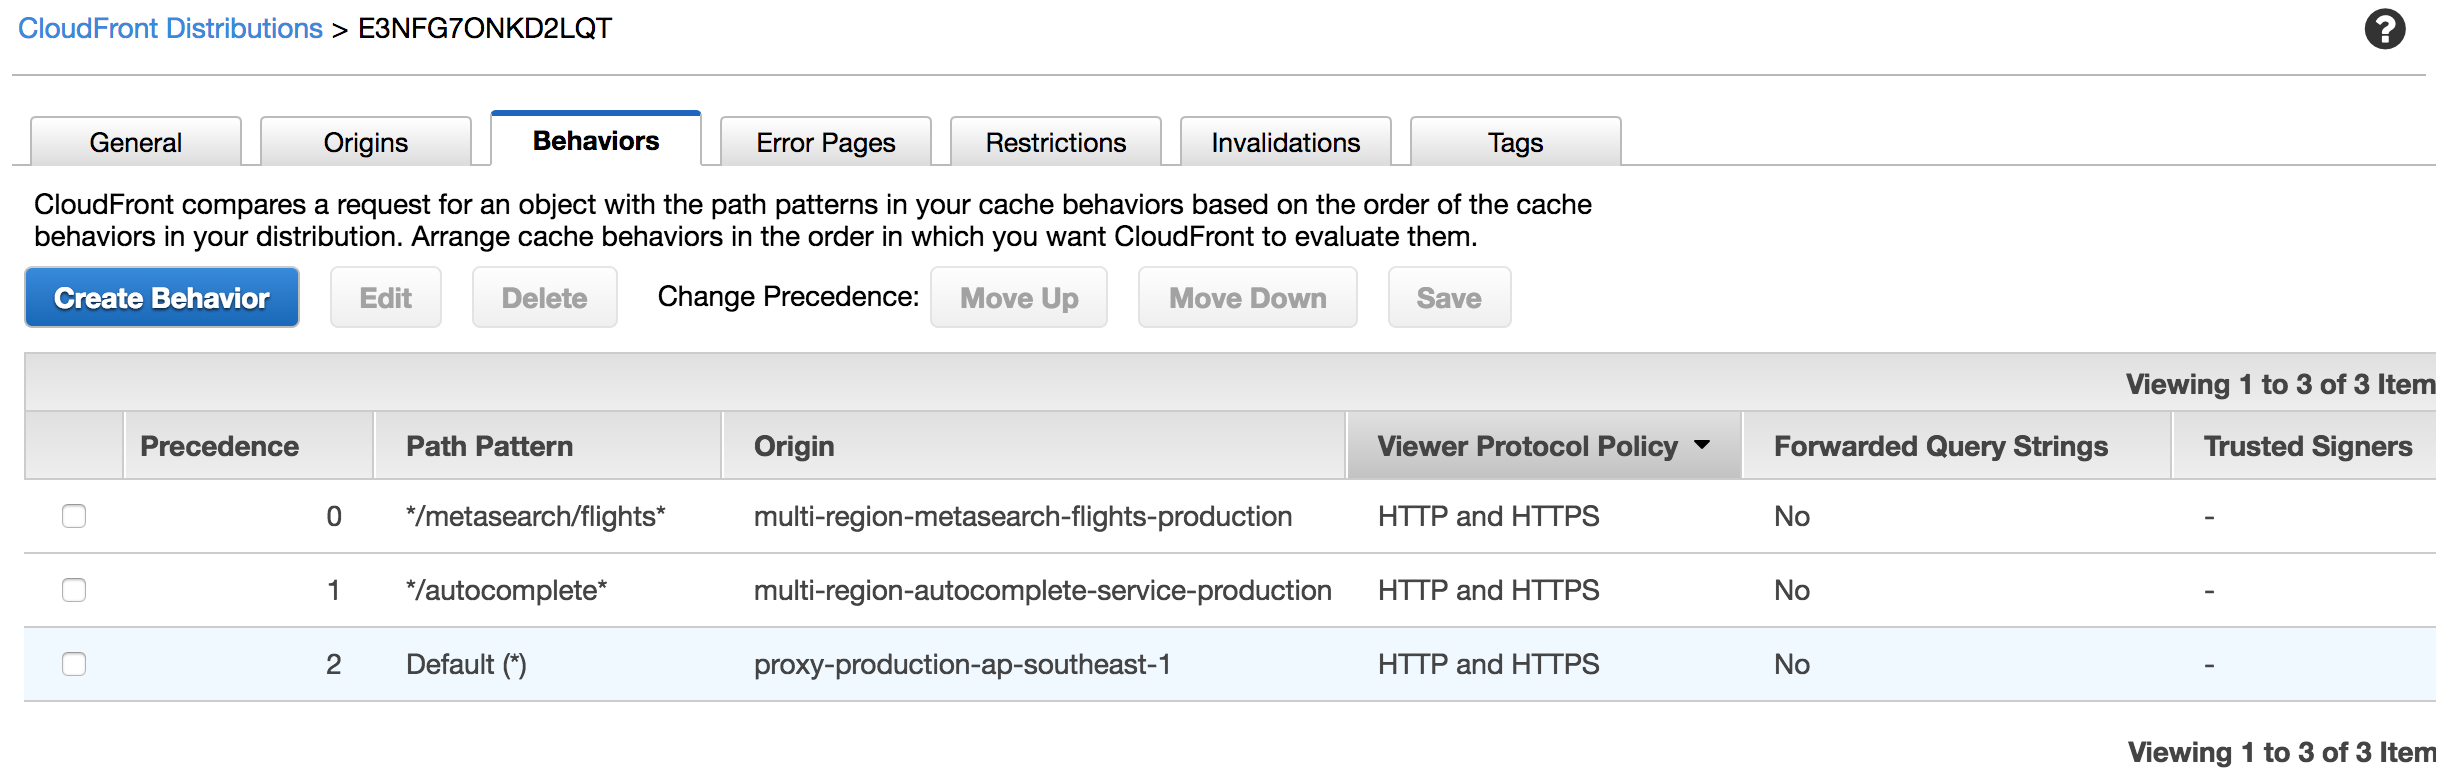Open the Restrictions tab
This screenshot has height=784, width=2448.
pyautogui.click(x=1056, y=142)
